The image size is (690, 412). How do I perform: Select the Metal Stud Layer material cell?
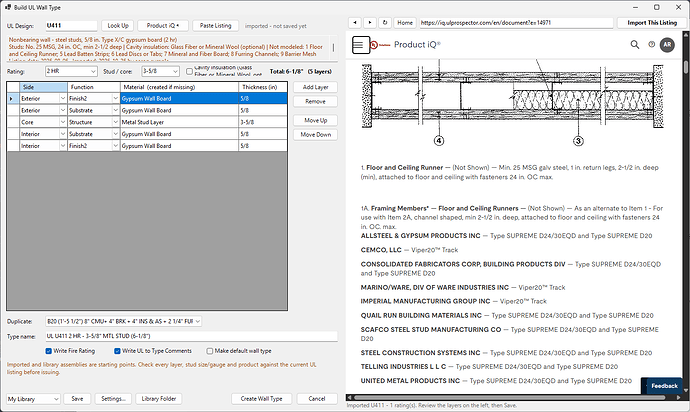tap(179, 122)
